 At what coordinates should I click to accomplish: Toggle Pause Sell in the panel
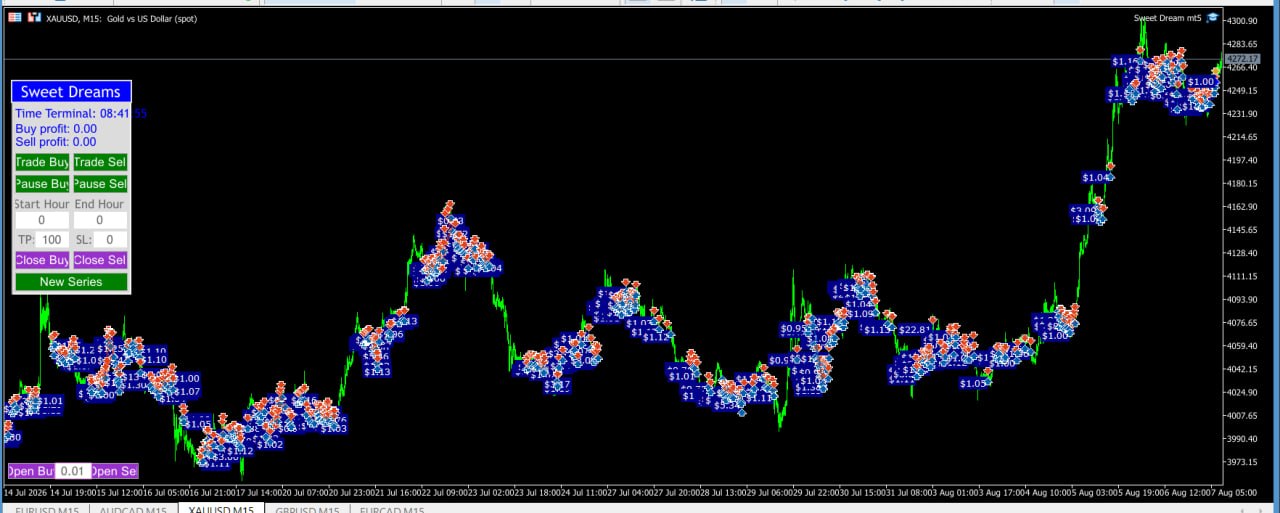click(100, 184)
